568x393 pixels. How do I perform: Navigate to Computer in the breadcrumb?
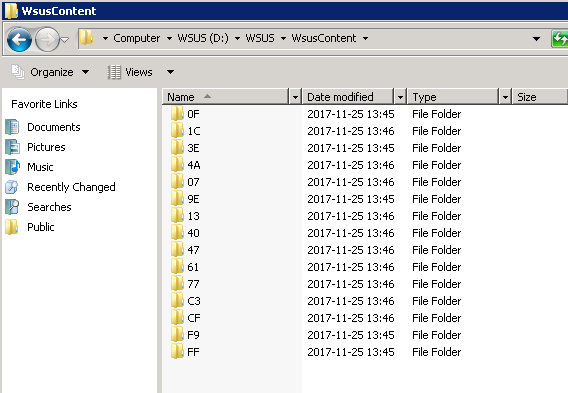click(137, 38)
